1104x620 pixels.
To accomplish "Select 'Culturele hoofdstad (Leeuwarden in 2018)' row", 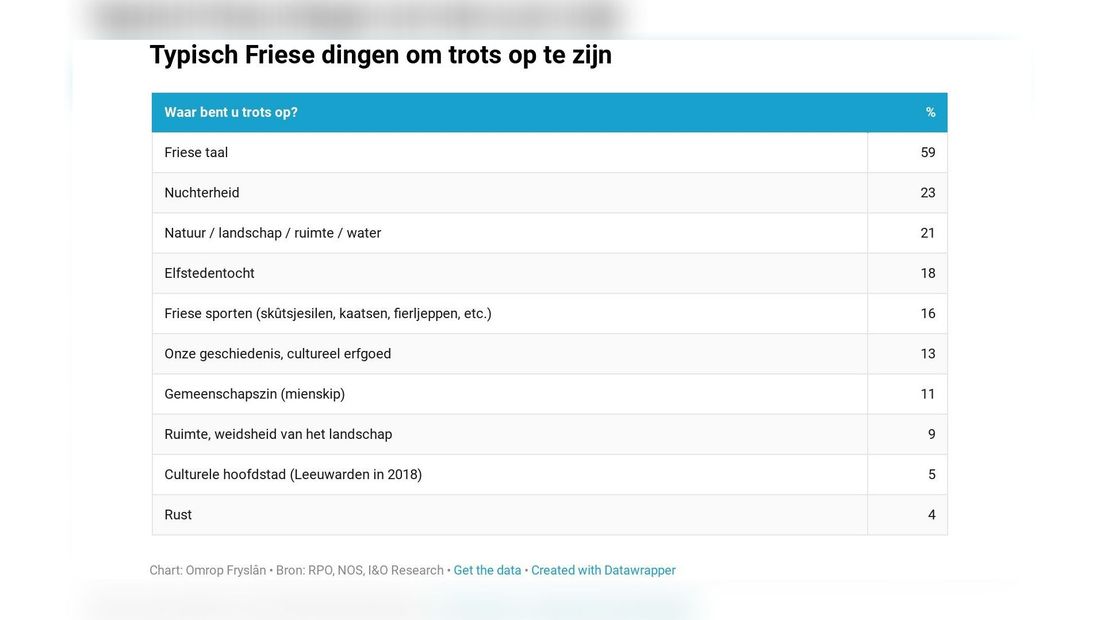I will click(549, 474).
